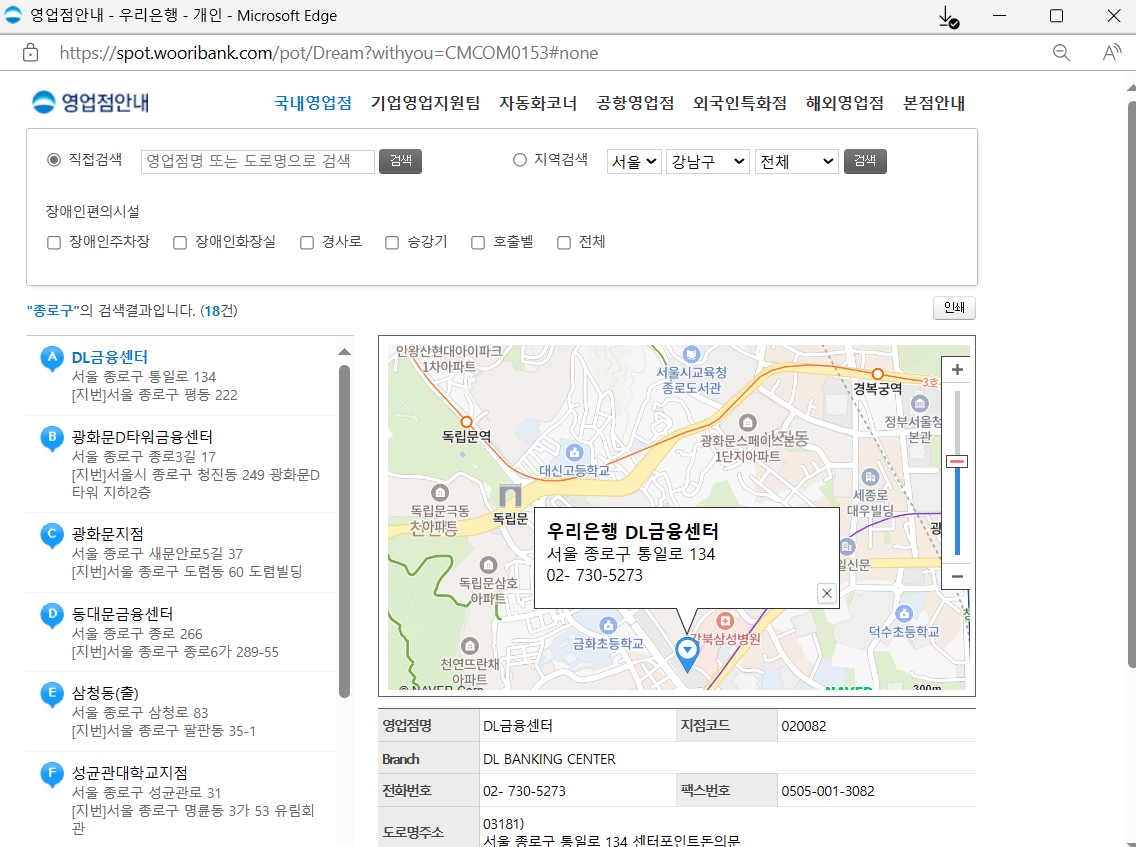Click 검색 button next to direct search box

tap(401, 161)
